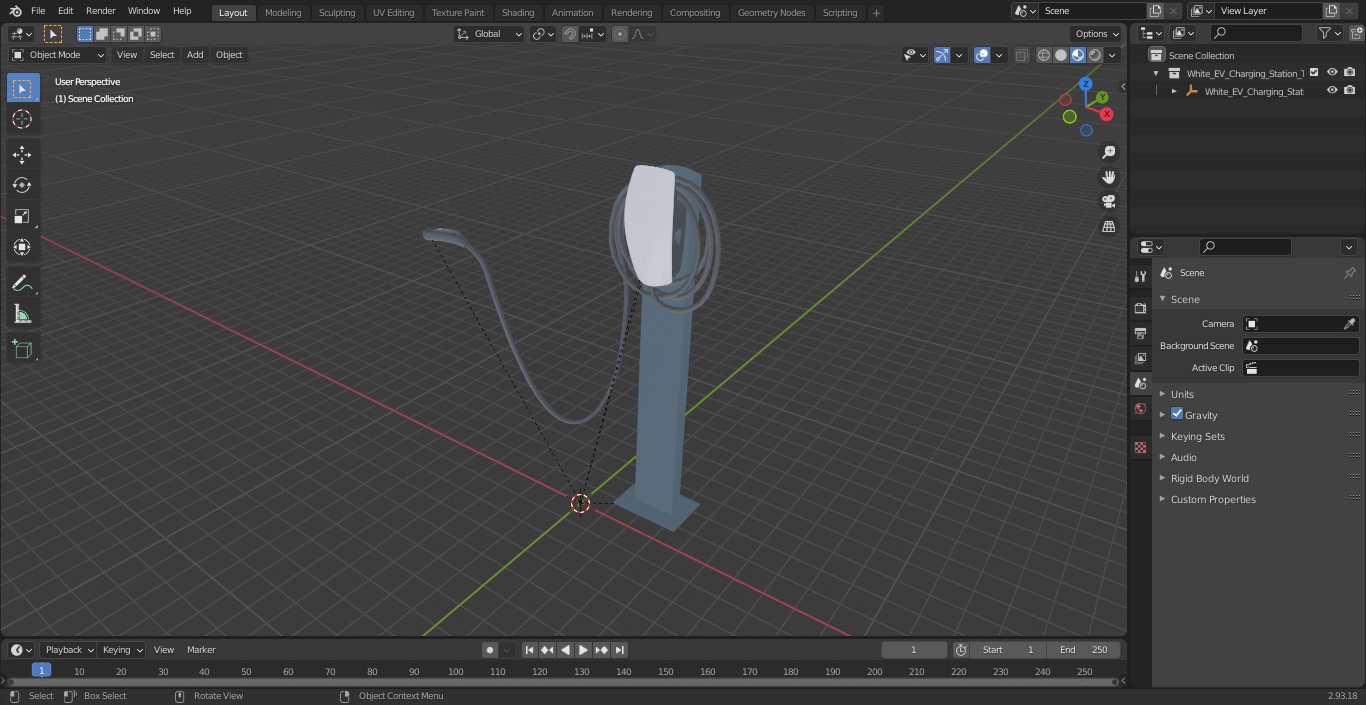This screenshot has height=705, width=1366.
Task: Open the World properties tab
Action: point(1140,409)
